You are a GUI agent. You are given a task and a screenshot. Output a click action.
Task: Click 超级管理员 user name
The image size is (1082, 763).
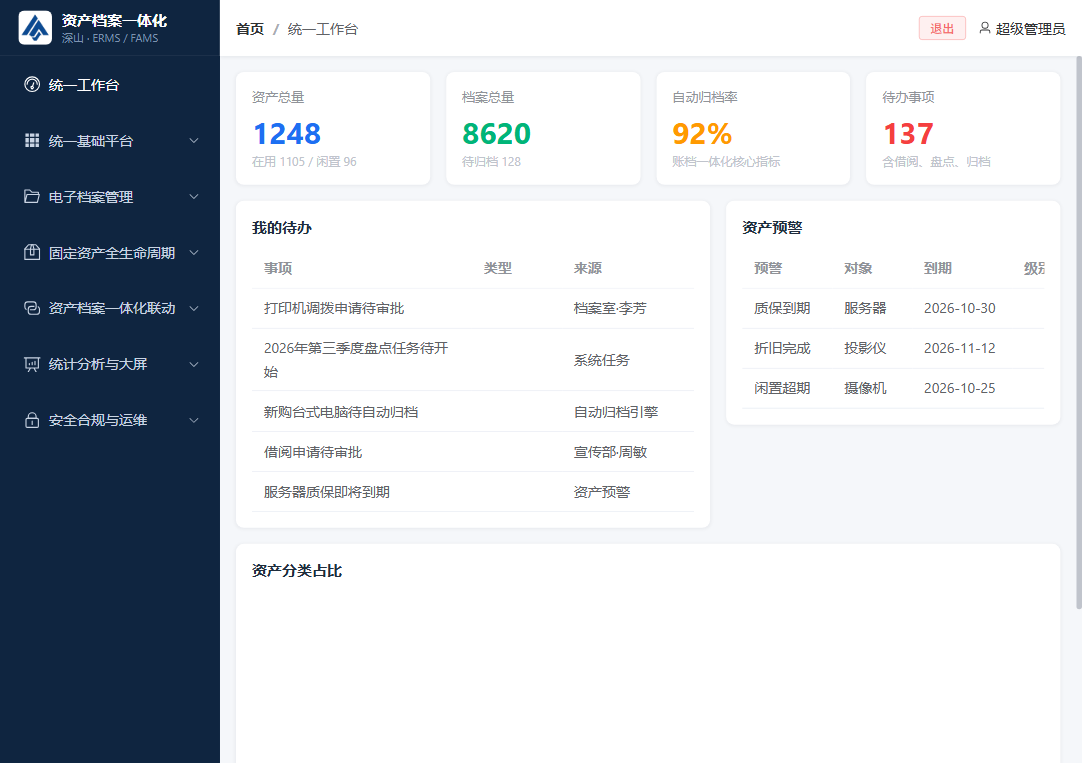point(1030,29)
